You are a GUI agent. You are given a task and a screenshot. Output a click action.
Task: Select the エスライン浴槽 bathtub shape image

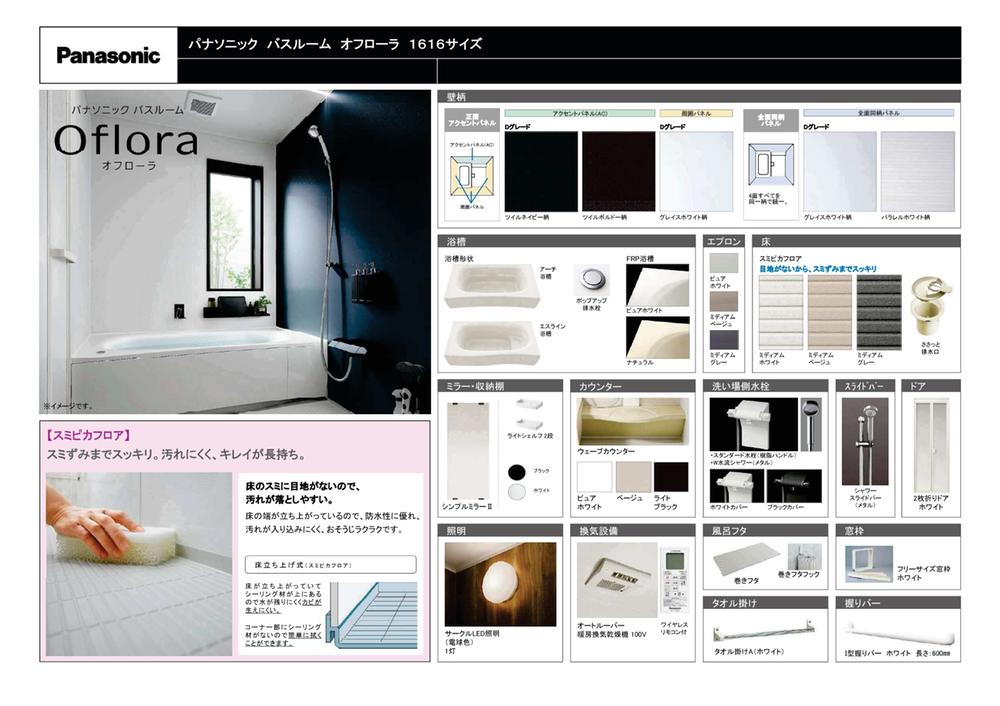[491, 339]
